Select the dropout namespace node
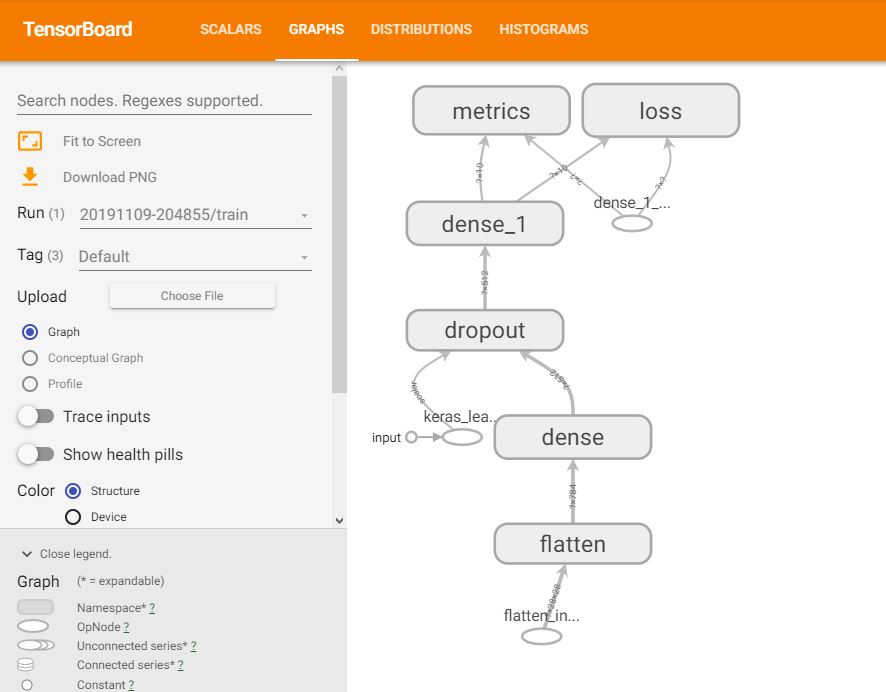Screen dimensions: 886x692 485,330
